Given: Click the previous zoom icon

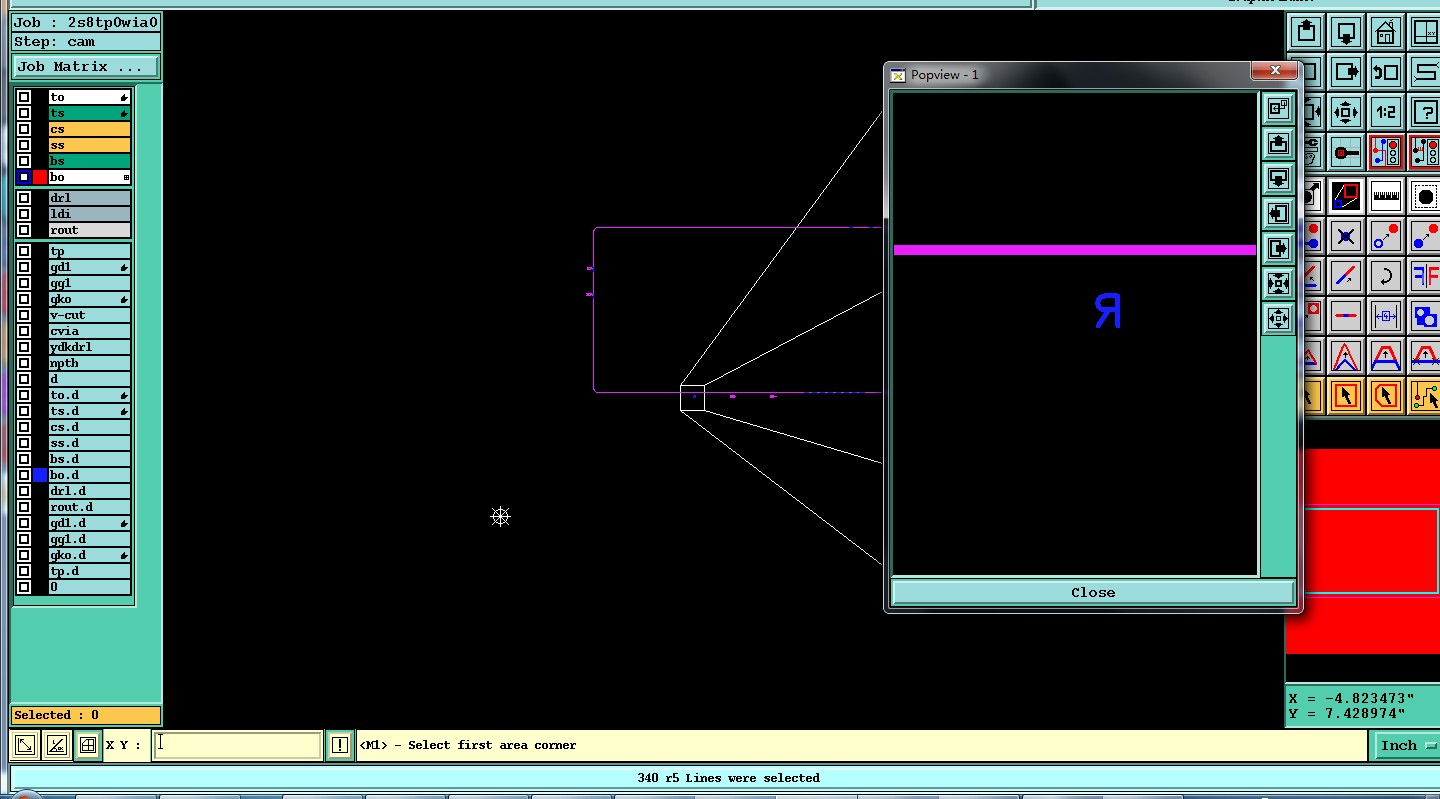Looking at the screenshot, I should [1385, 72].
